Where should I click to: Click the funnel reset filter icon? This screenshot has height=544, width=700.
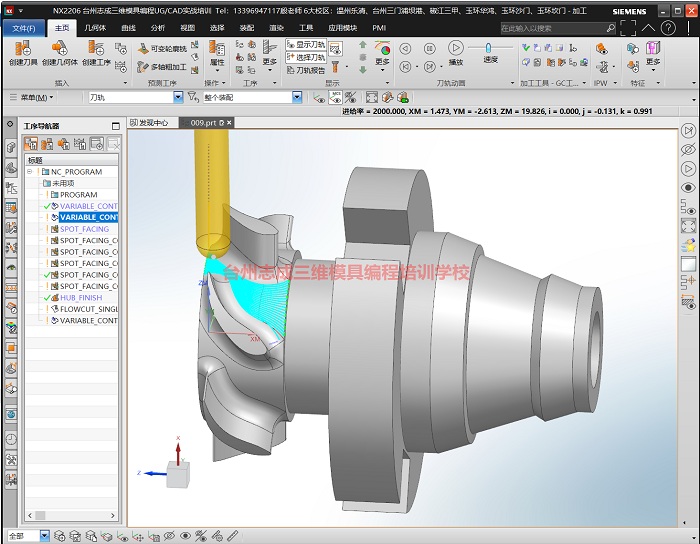(x=193, y=97)
